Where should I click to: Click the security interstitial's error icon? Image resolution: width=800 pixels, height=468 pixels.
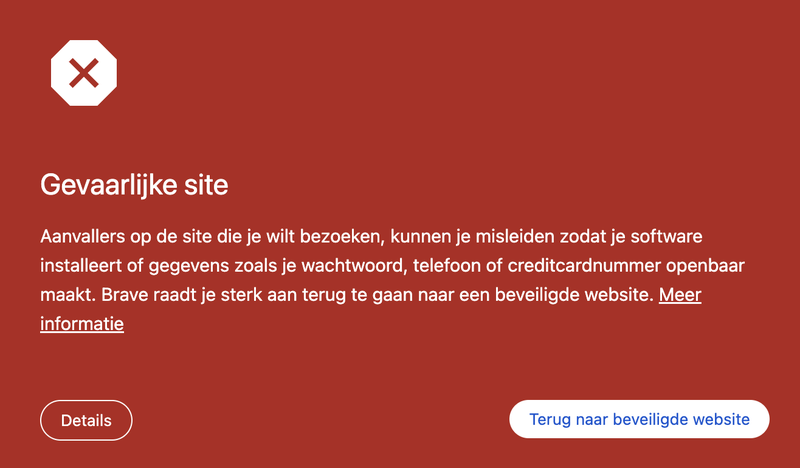point(84,73)
